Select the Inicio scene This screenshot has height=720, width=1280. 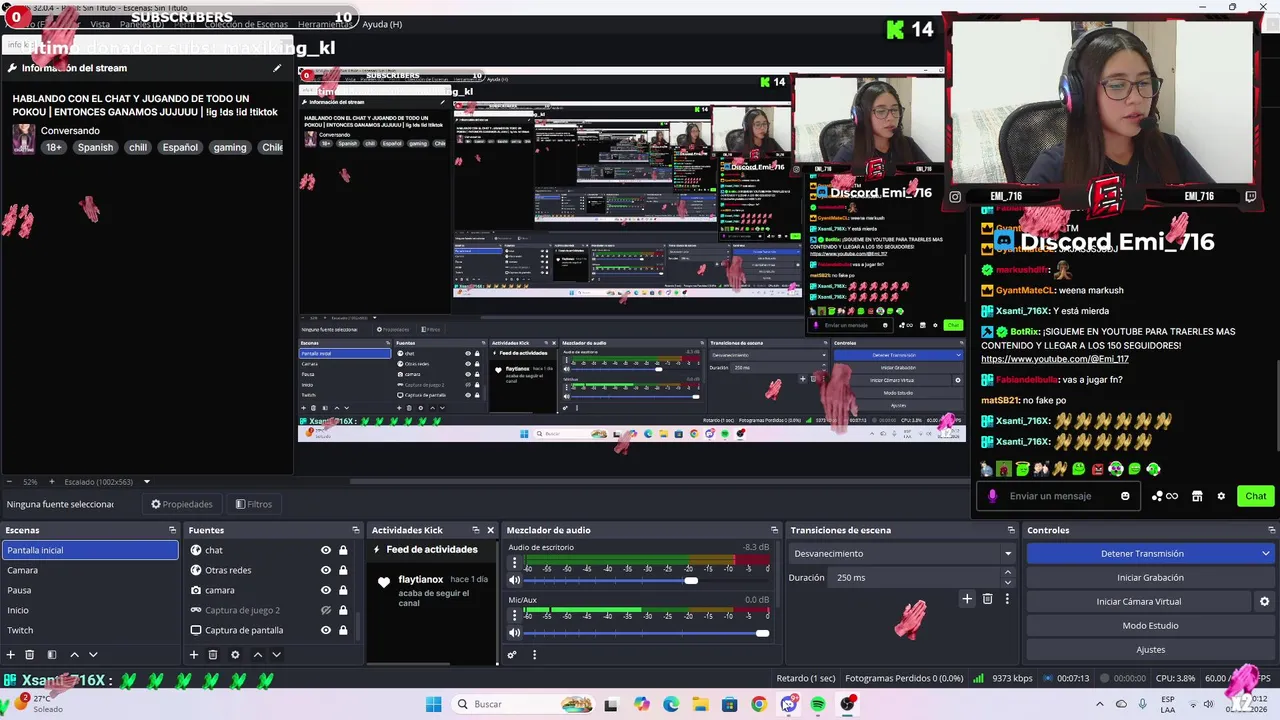point(90,610)
